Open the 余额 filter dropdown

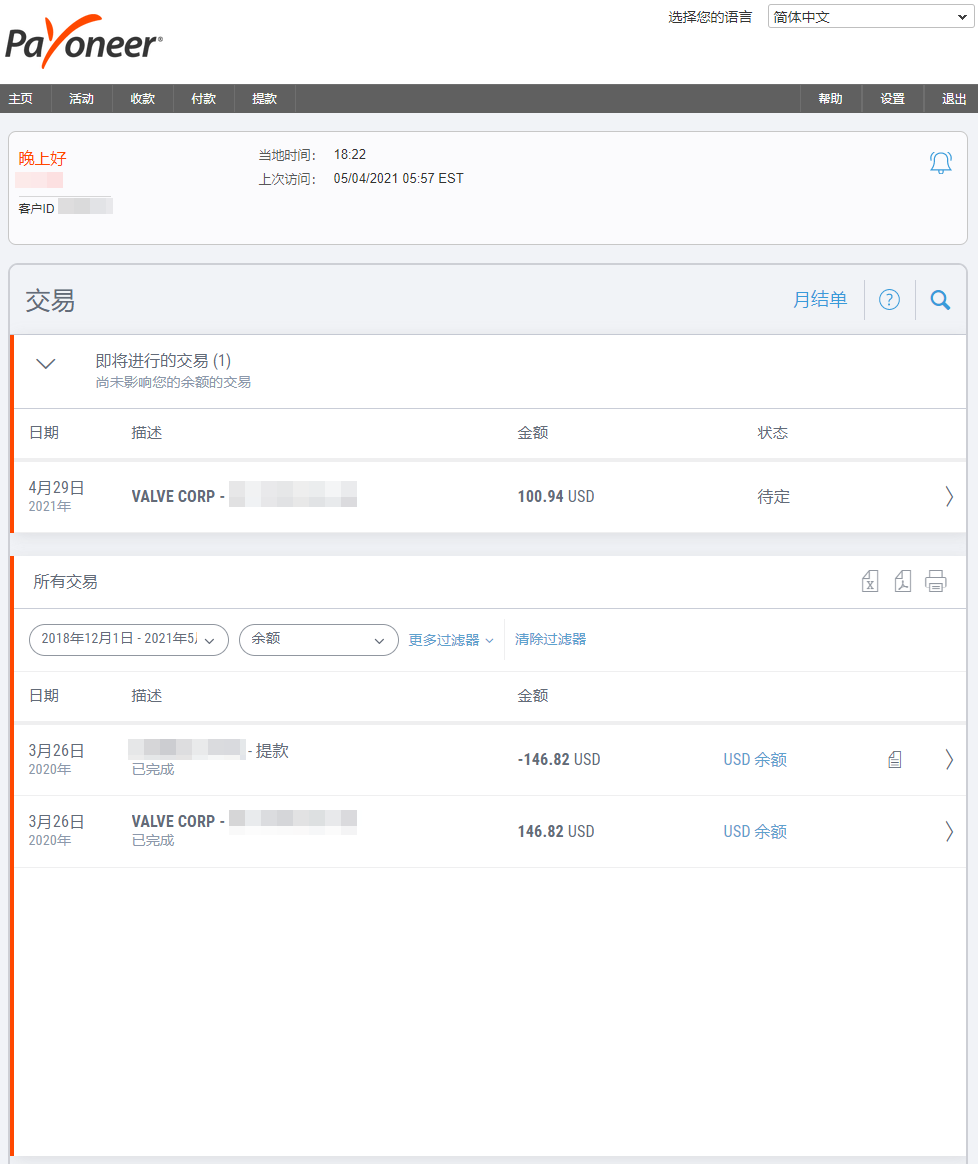point(318,640)
